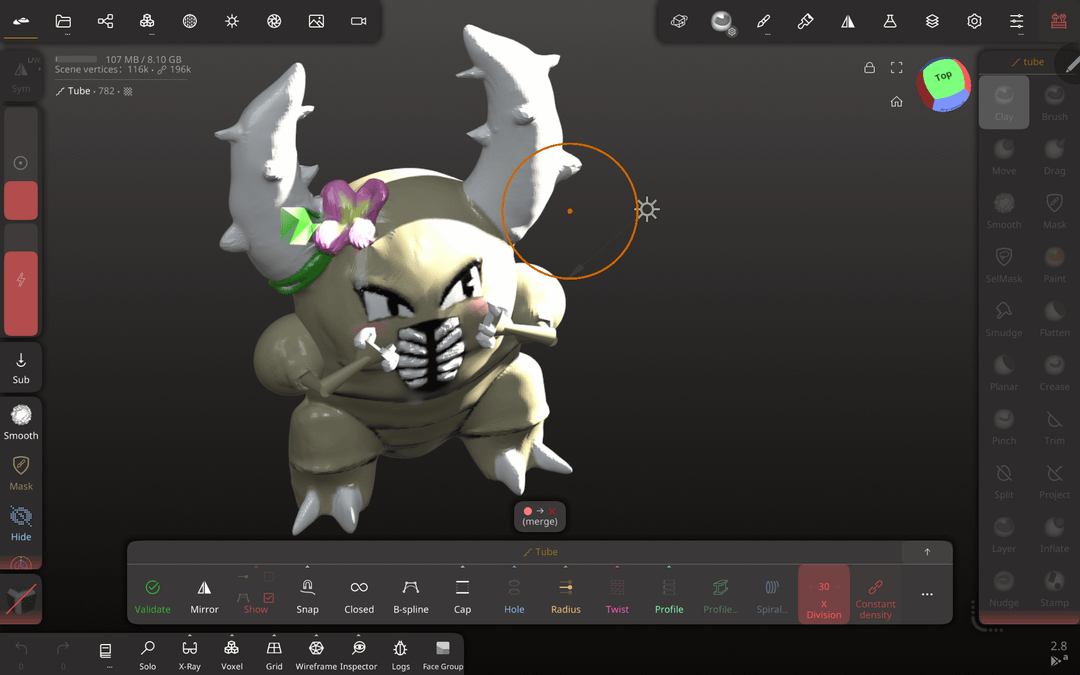Image resolution: width=1080 pixels, height=675 pixels.
Task: Open the Radius settings of tube
Action: (x=565, y=595)
